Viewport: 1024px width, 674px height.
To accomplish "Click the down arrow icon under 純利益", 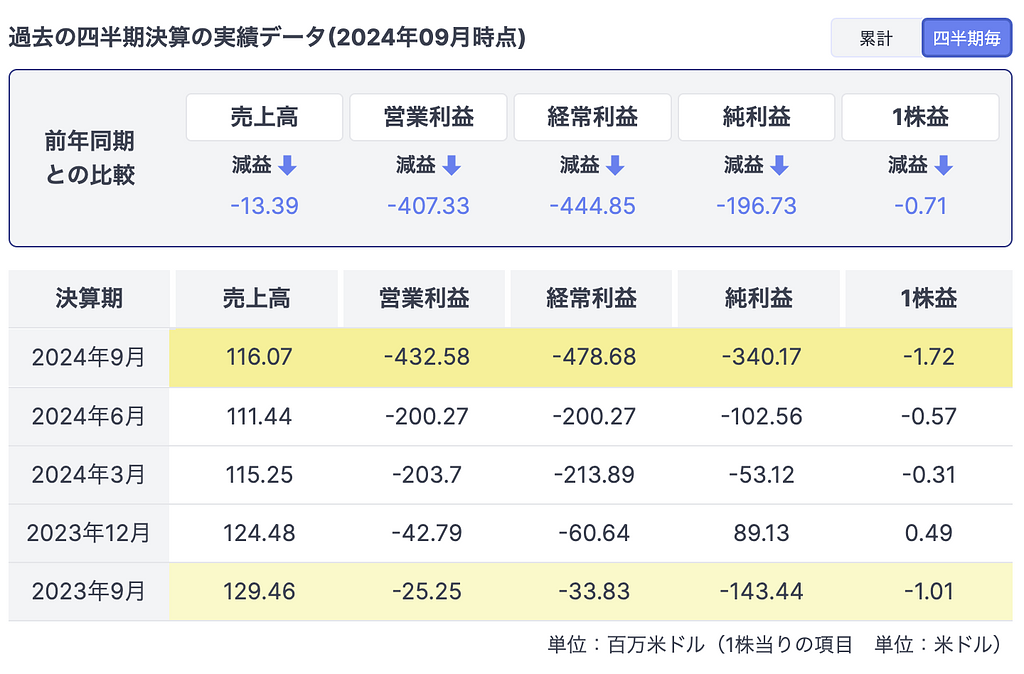I will [x=780, y=166].
